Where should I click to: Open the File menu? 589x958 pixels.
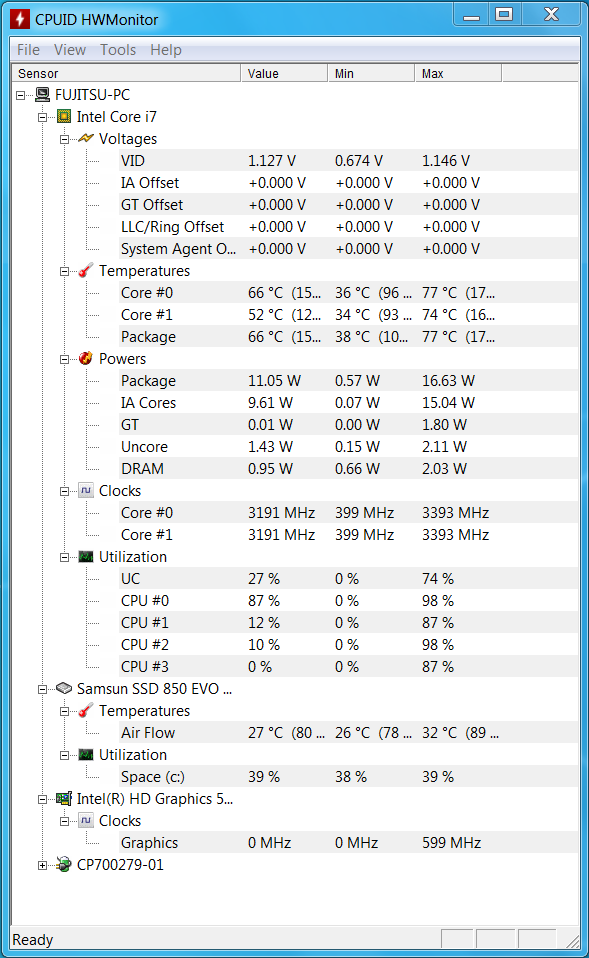[x=28, y=50]
